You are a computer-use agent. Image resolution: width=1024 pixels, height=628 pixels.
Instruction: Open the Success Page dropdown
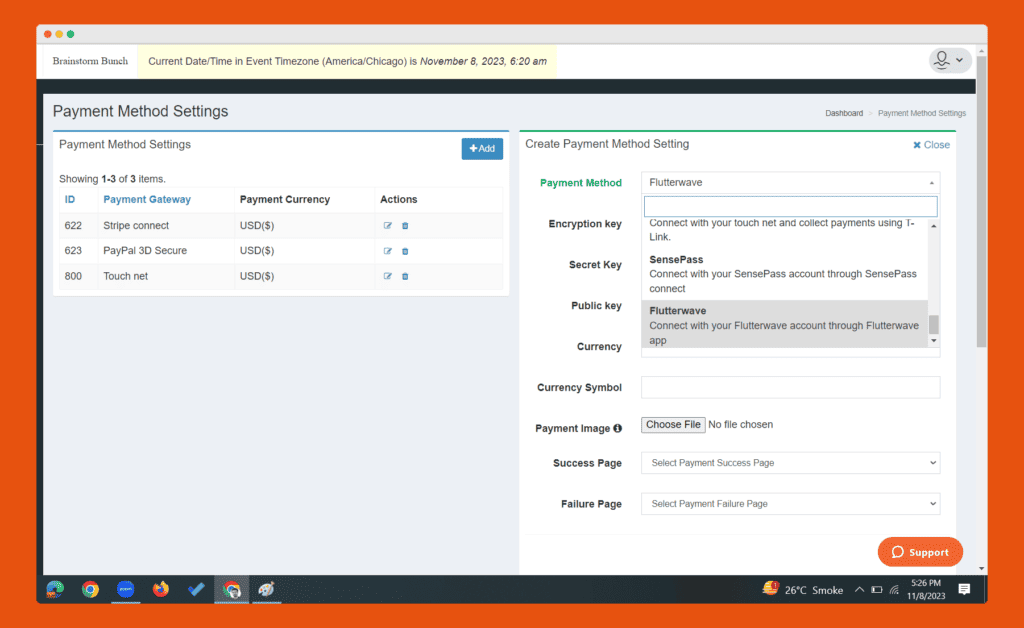tap(790, 463)
